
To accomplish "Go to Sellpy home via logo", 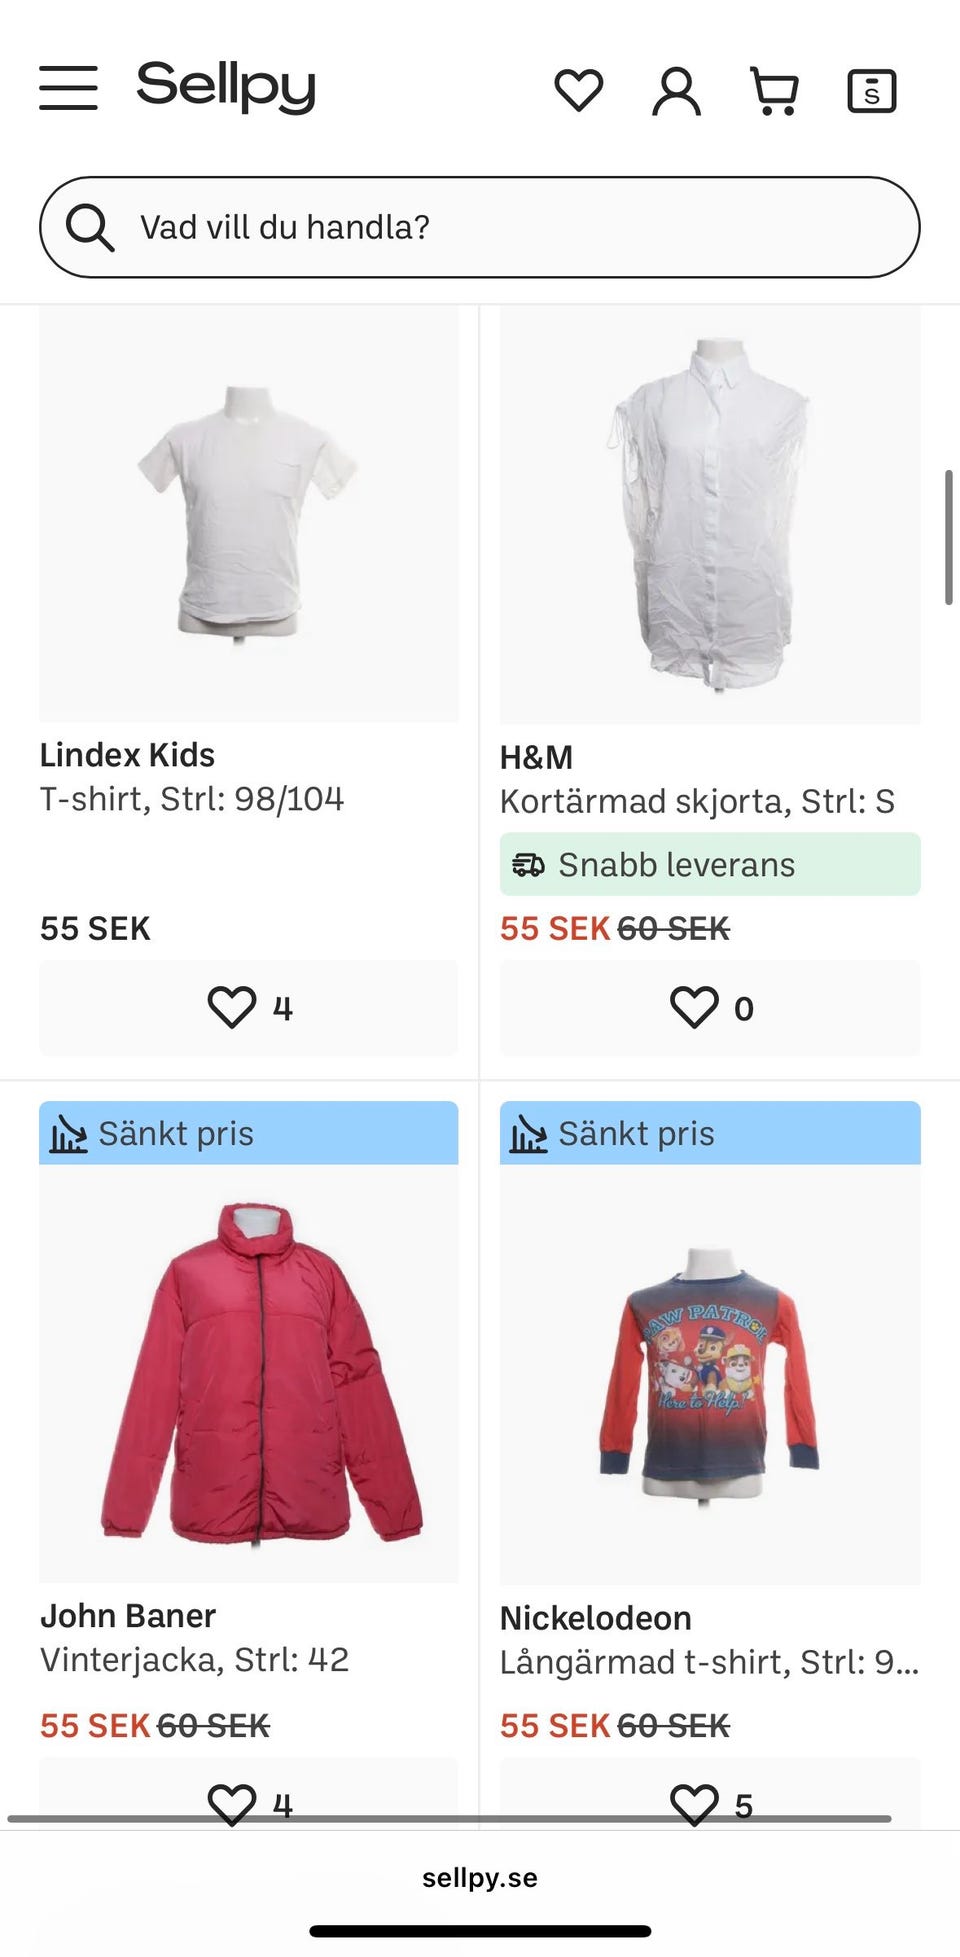I will 226,87.
